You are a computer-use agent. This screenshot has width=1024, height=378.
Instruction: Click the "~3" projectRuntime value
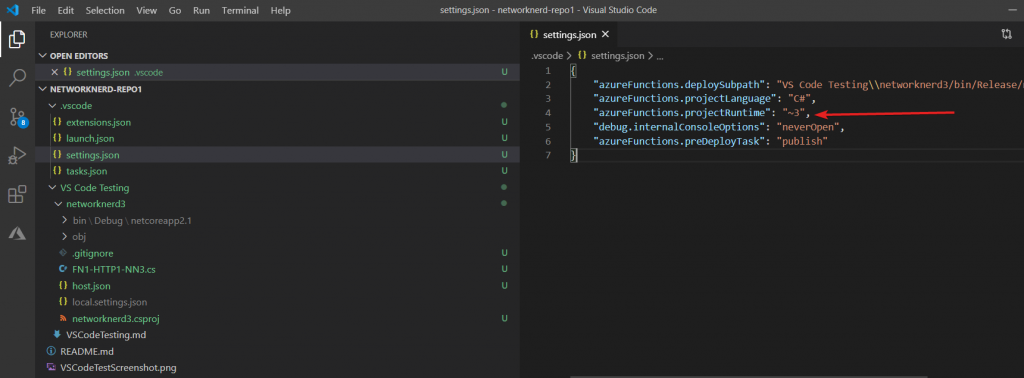pos(793,112)
